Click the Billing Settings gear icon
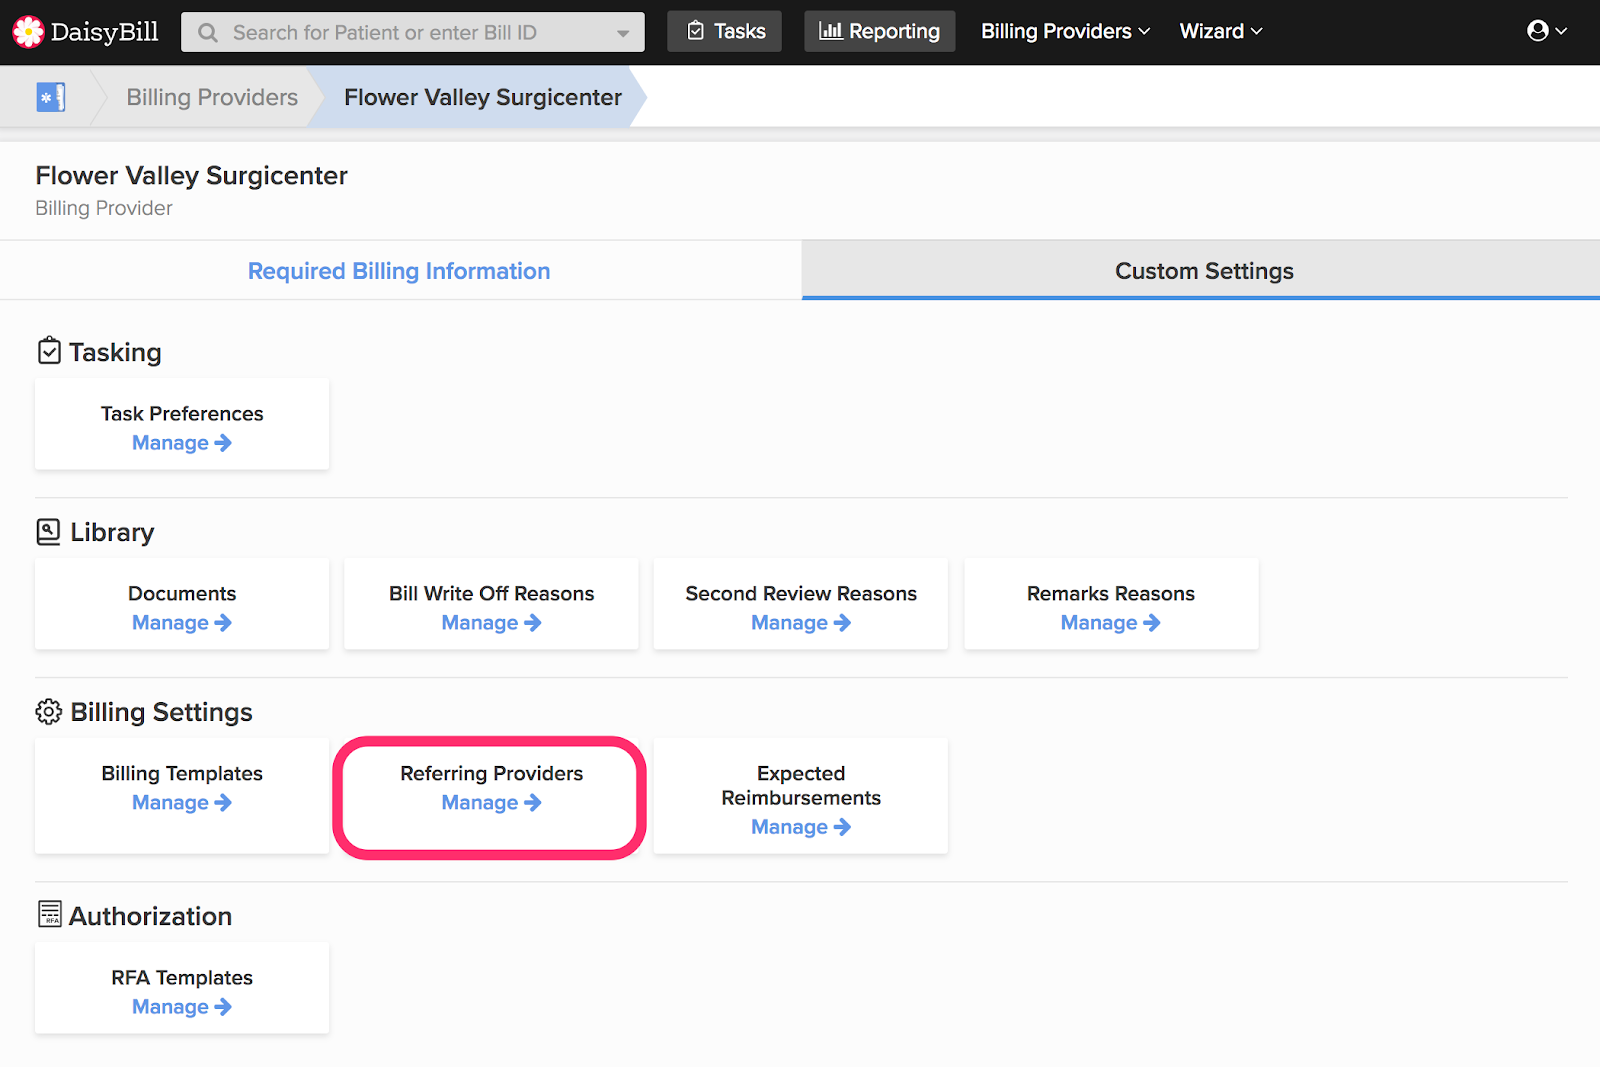Viewport: 1600px width, 1067px height. pyautogui.click(x=48, y=711)
